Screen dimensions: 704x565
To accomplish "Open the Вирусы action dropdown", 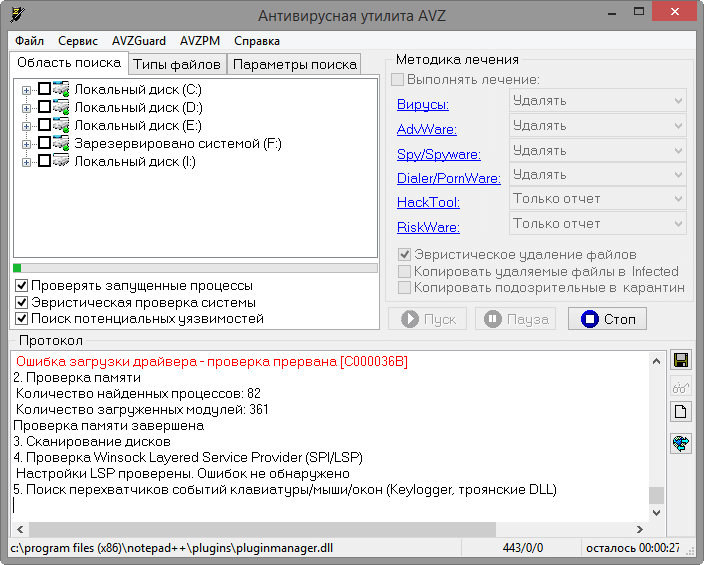I will click(x=598, y=101).
